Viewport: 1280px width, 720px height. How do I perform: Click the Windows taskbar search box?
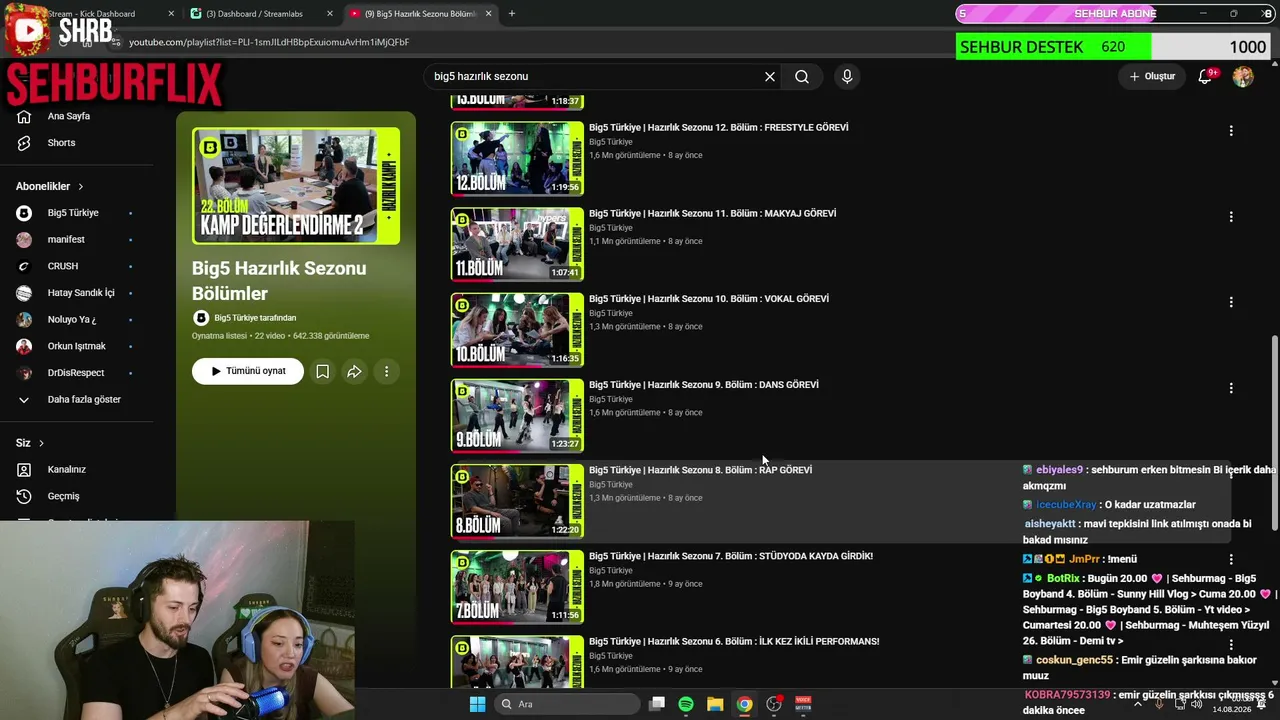tap(568, 704)
